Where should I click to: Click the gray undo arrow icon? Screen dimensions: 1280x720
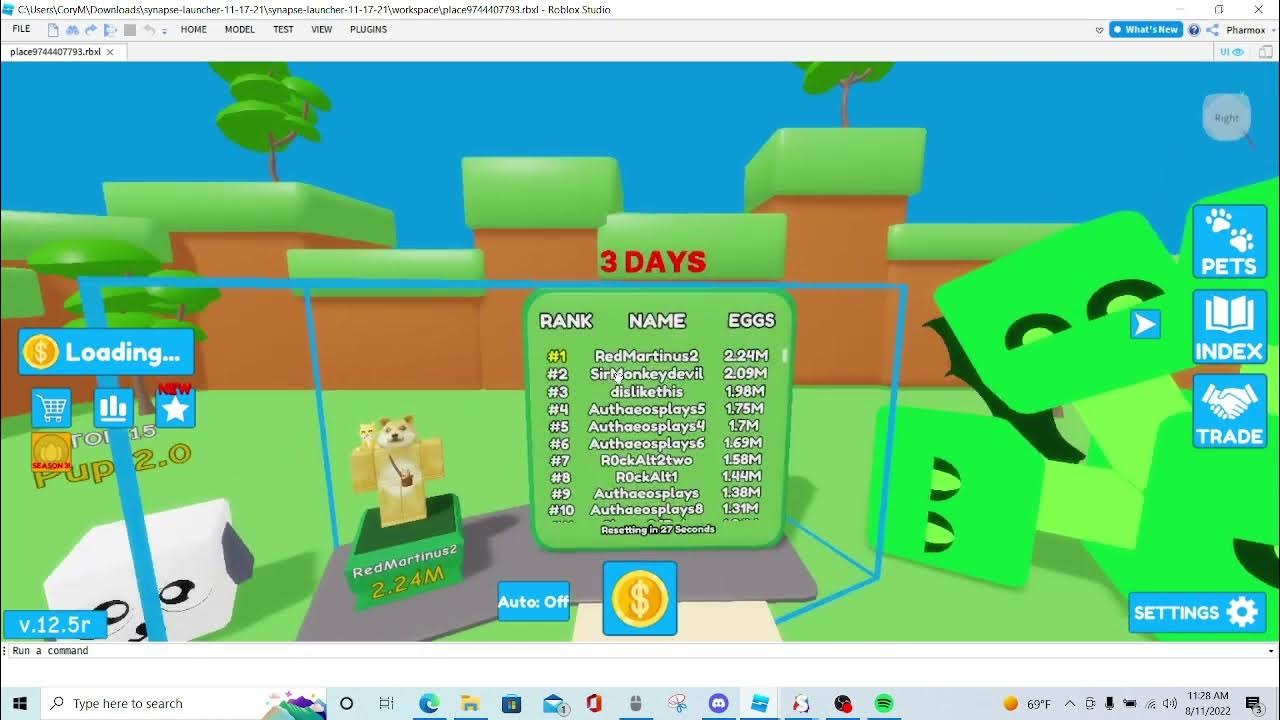(x=149, y=30)
